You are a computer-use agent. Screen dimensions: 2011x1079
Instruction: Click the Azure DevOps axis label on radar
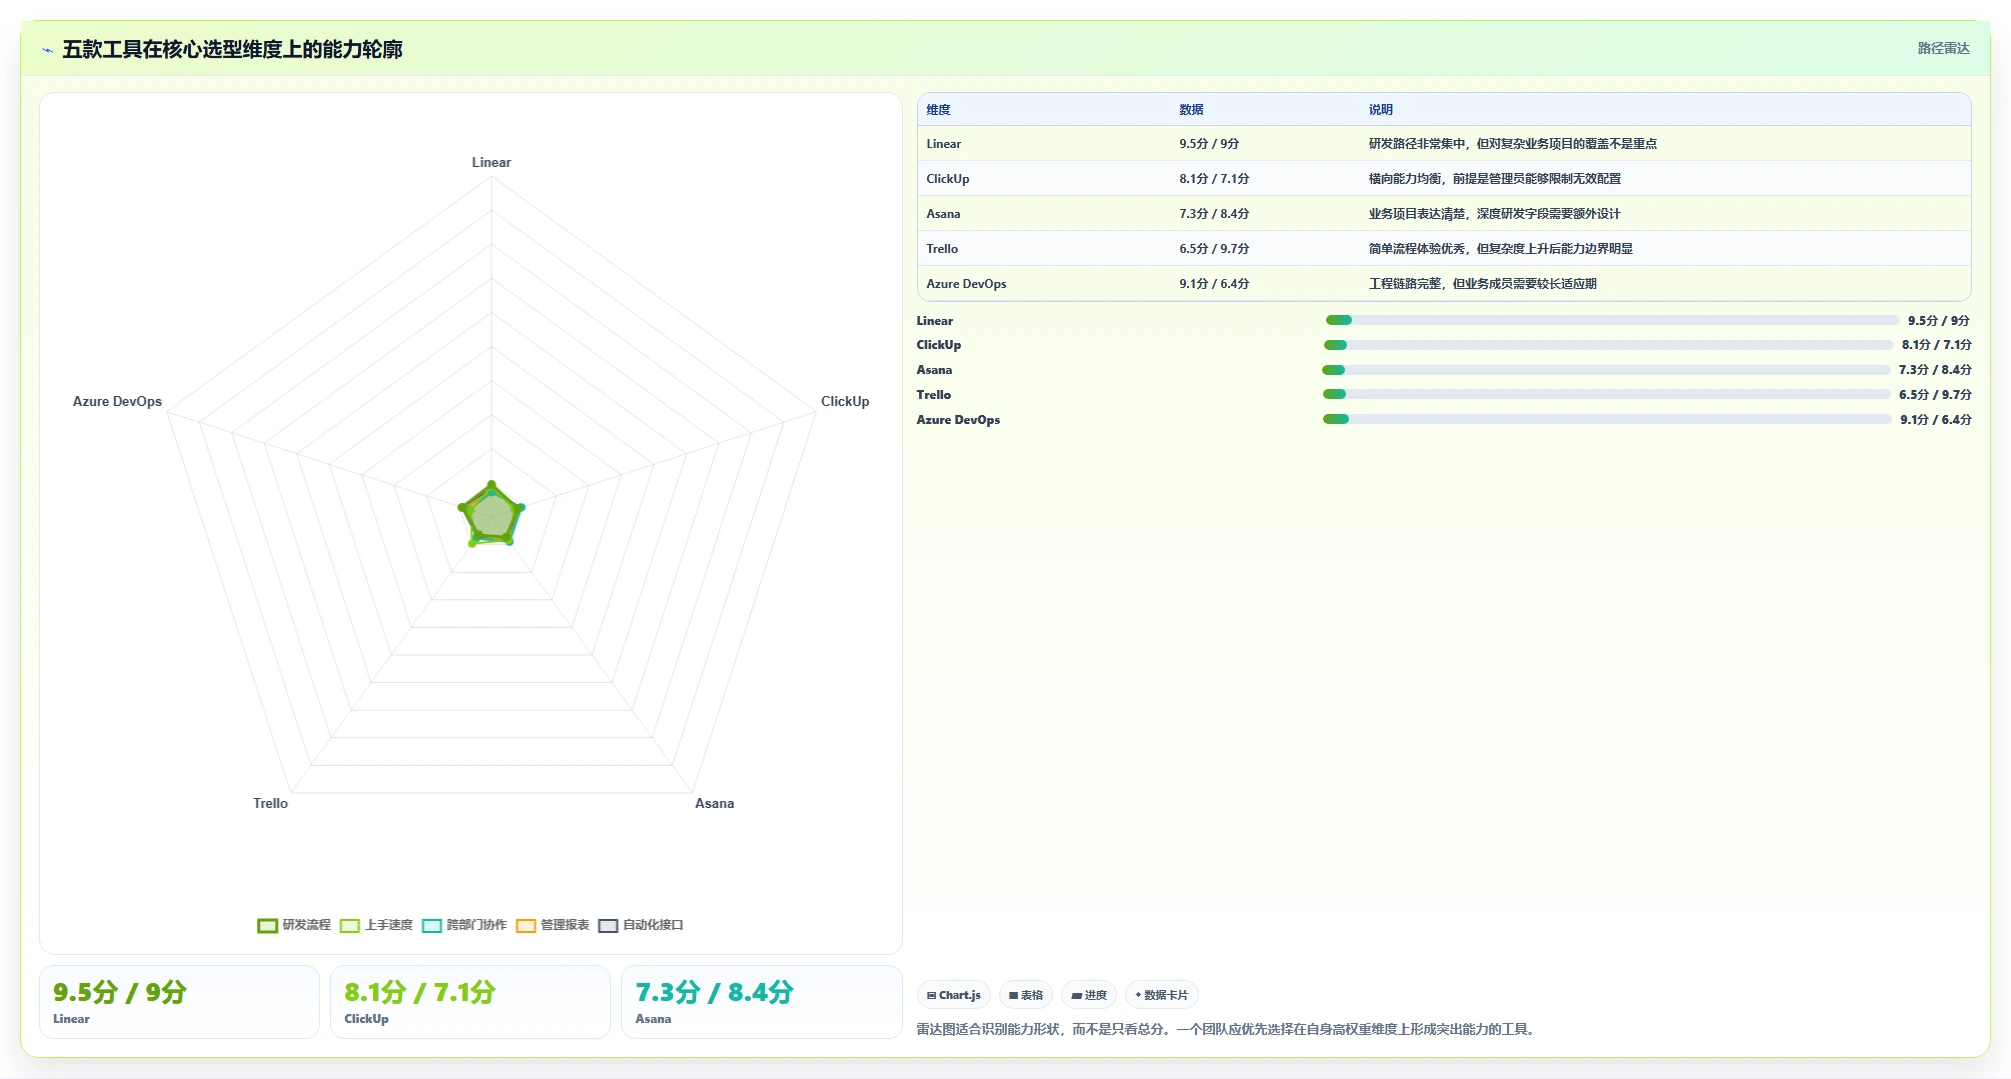click(x=117, y=401)
